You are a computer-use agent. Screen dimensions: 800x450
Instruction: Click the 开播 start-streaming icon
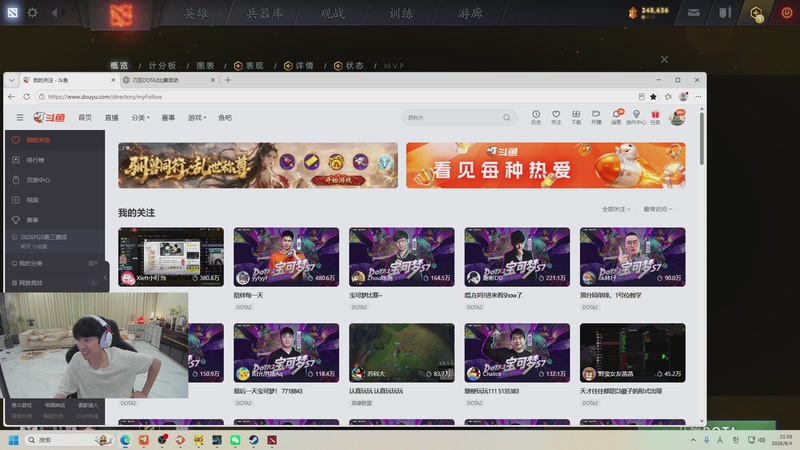(x=596, y=117)
